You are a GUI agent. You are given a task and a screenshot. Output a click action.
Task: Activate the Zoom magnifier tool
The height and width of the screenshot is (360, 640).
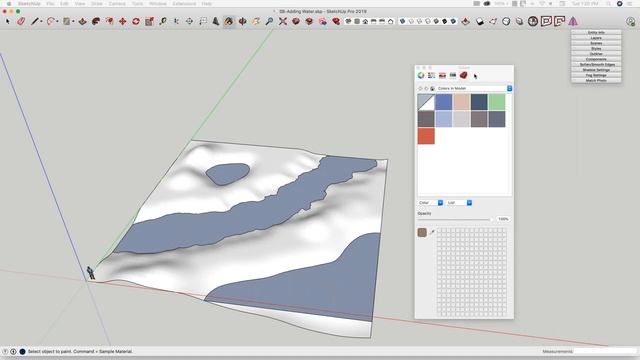269,21
